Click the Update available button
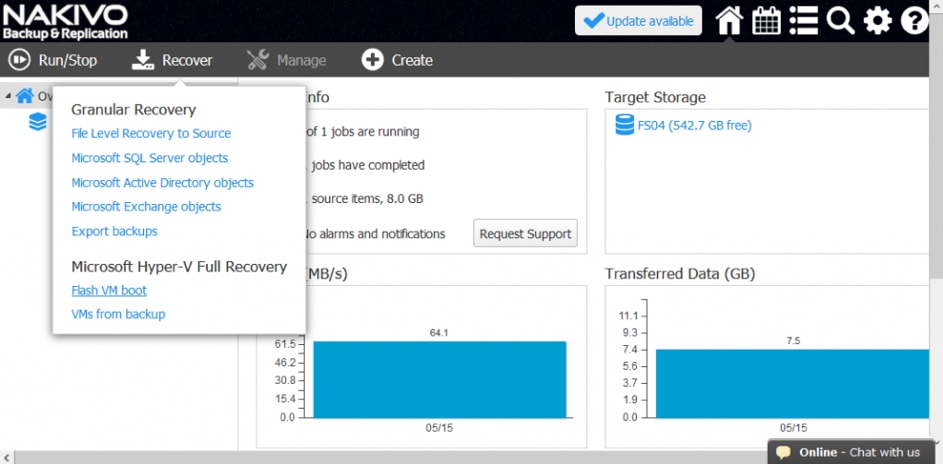The height and width of the screenshot is (464, 943). point(638,20)
